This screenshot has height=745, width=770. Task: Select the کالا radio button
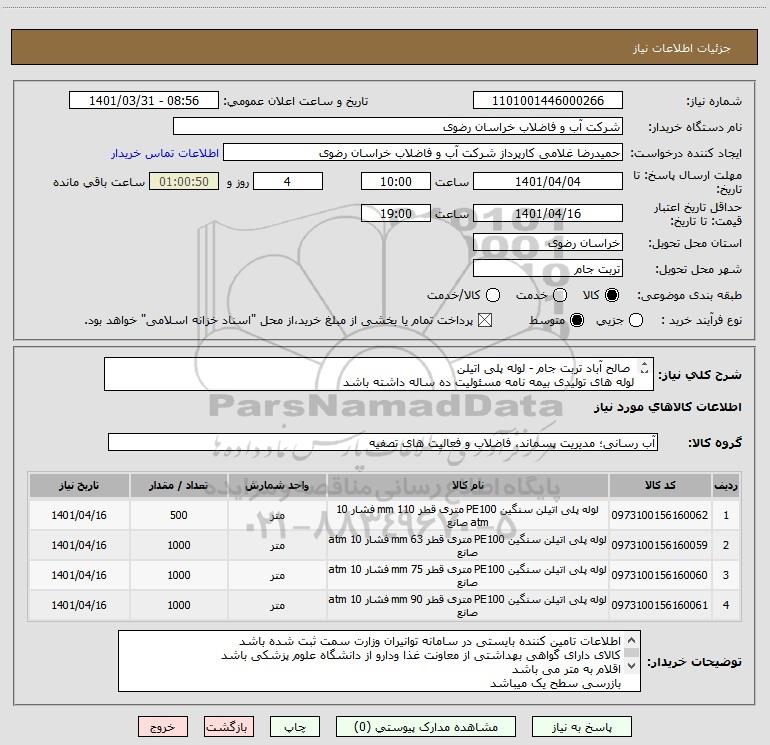(x=611, y=295)
